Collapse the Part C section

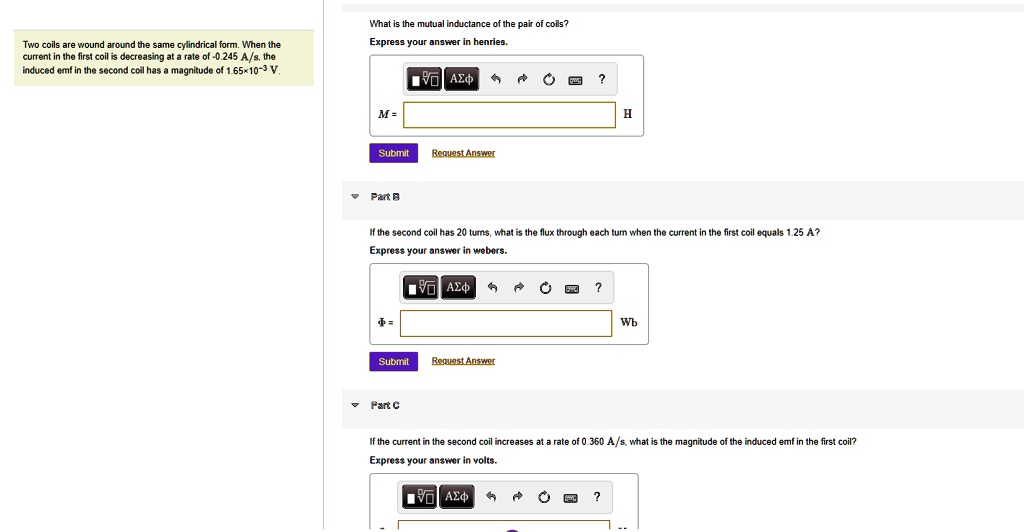355,405
